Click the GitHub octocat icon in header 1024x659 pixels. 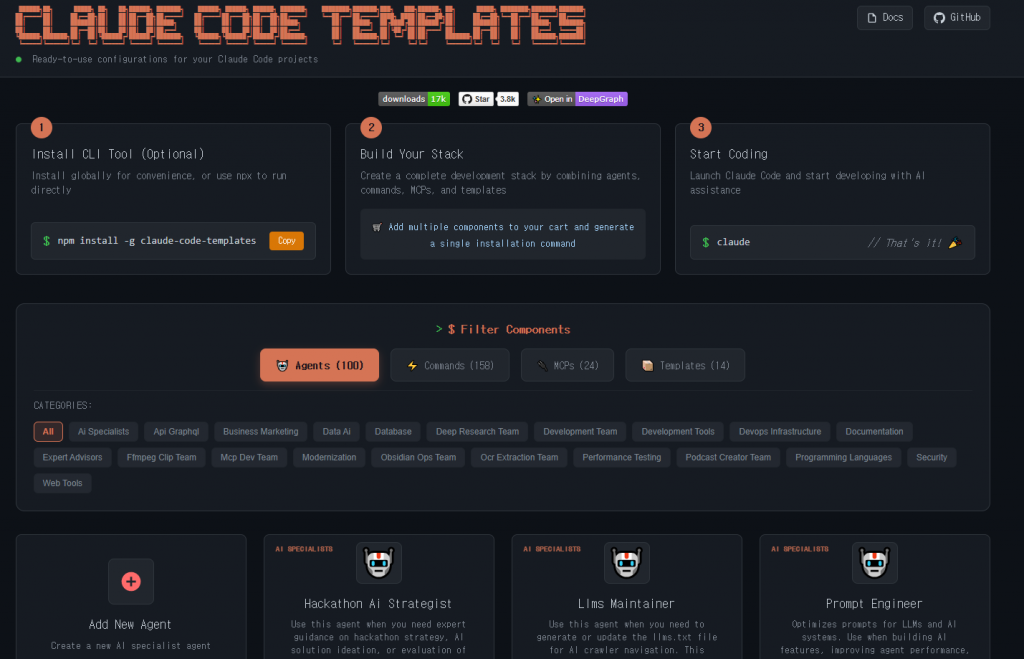click(x=939, y=18)
